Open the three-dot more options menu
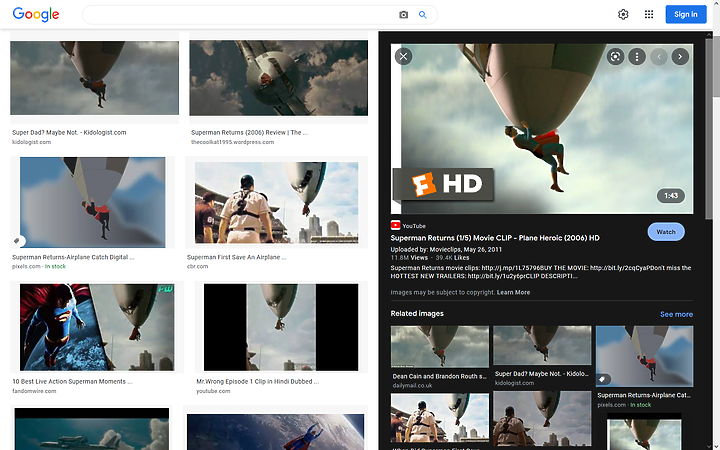720x450 pixels. [636, 56]
